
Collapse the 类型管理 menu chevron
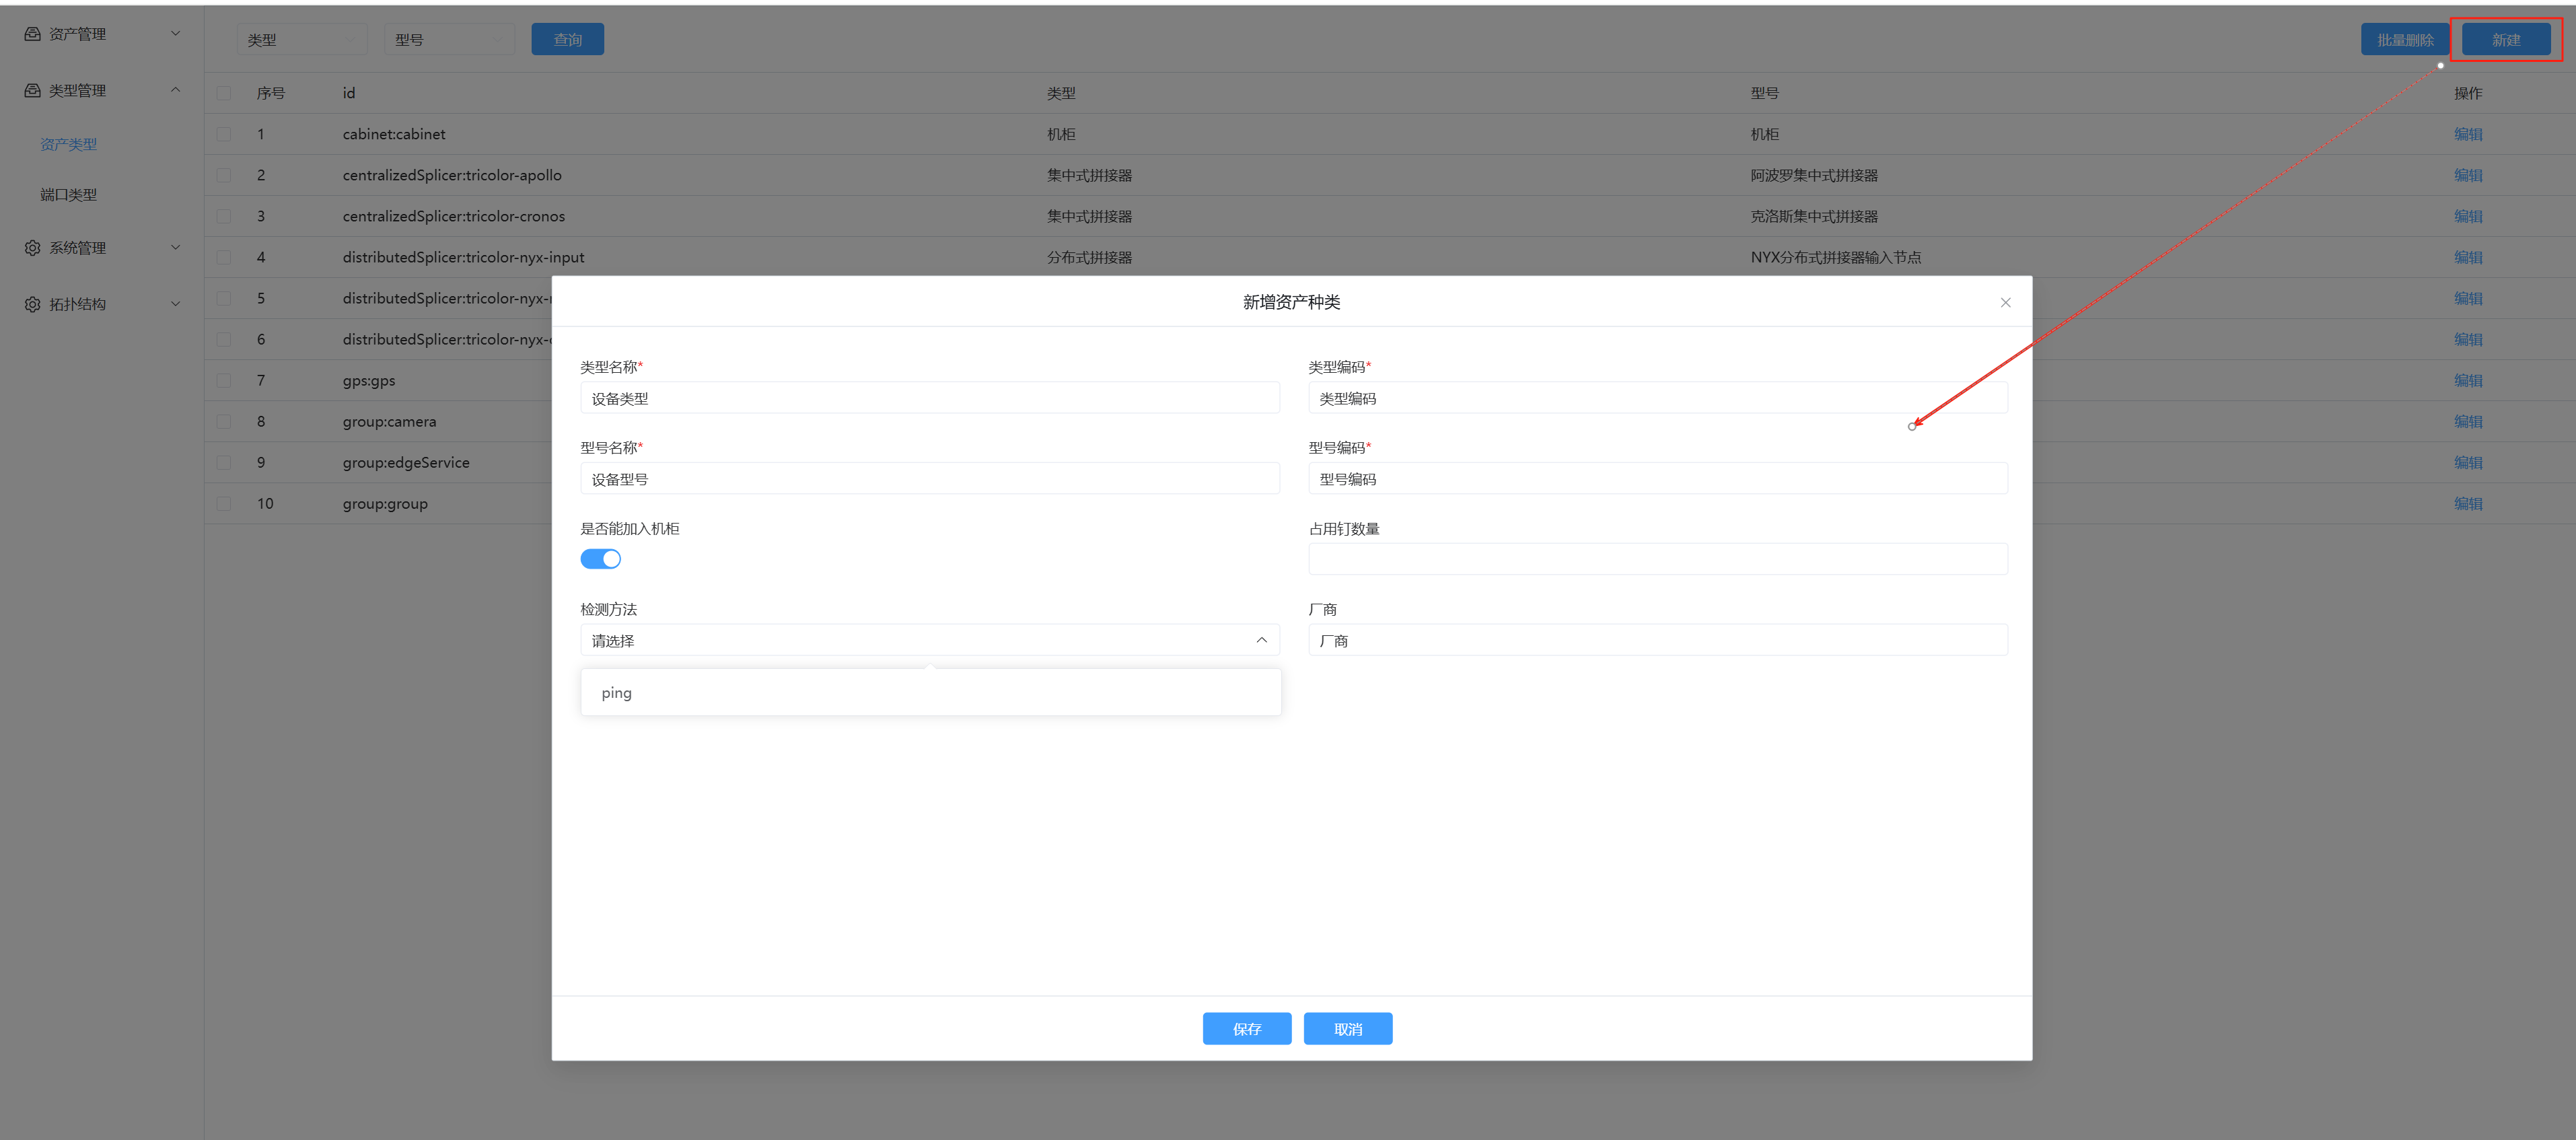point(176,90)
